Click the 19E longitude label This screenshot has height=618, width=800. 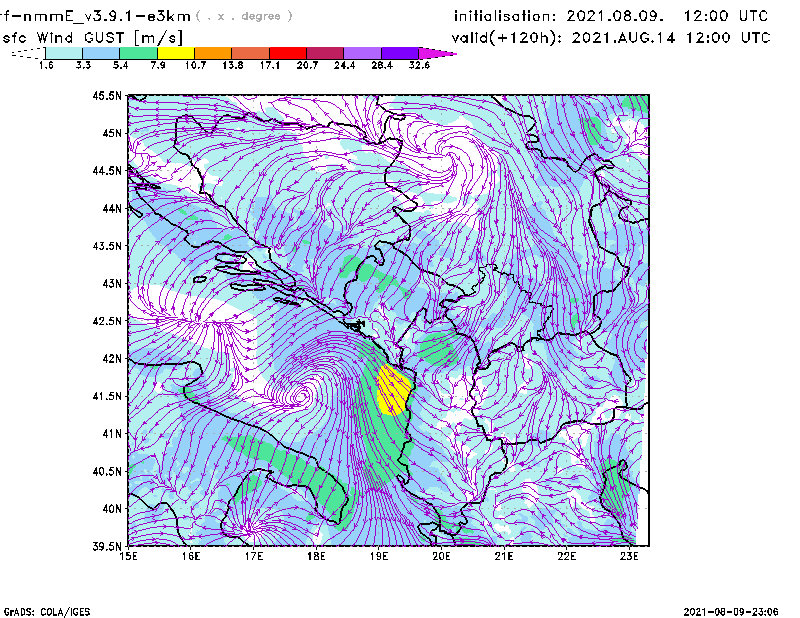pyautogui.click(x=379, y=556)
